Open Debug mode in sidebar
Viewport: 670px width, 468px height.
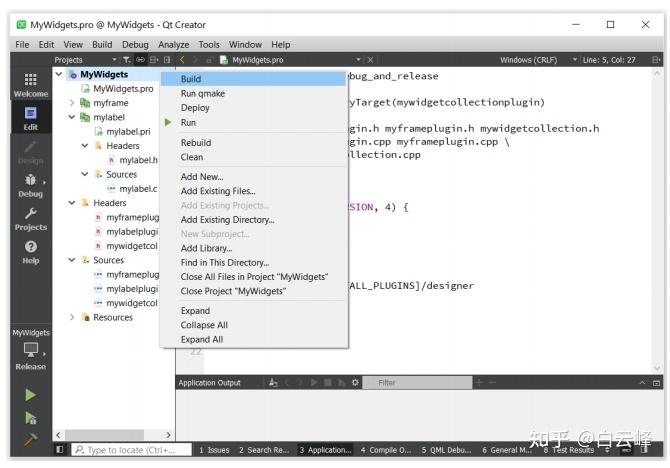(x=30, y=185)
